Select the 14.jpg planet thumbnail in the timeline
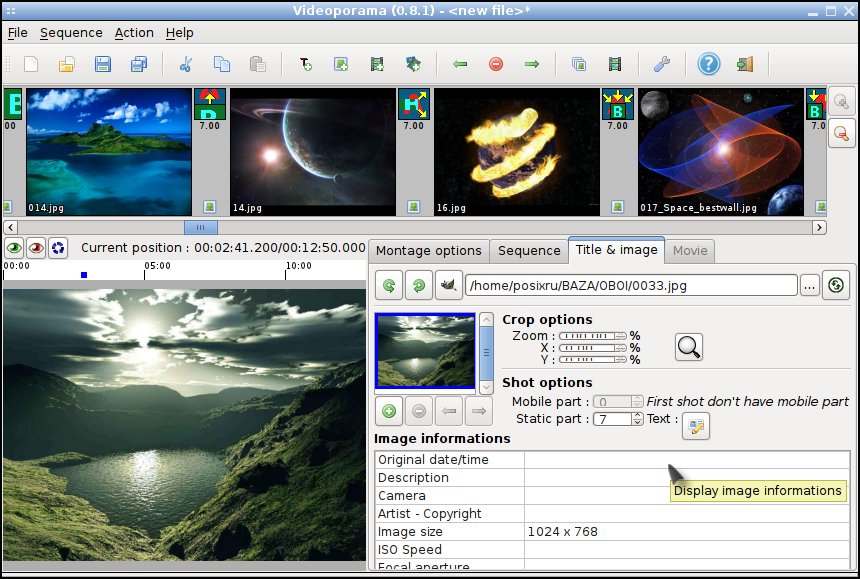The image size is (860, 579). click(x=313, y=152)
